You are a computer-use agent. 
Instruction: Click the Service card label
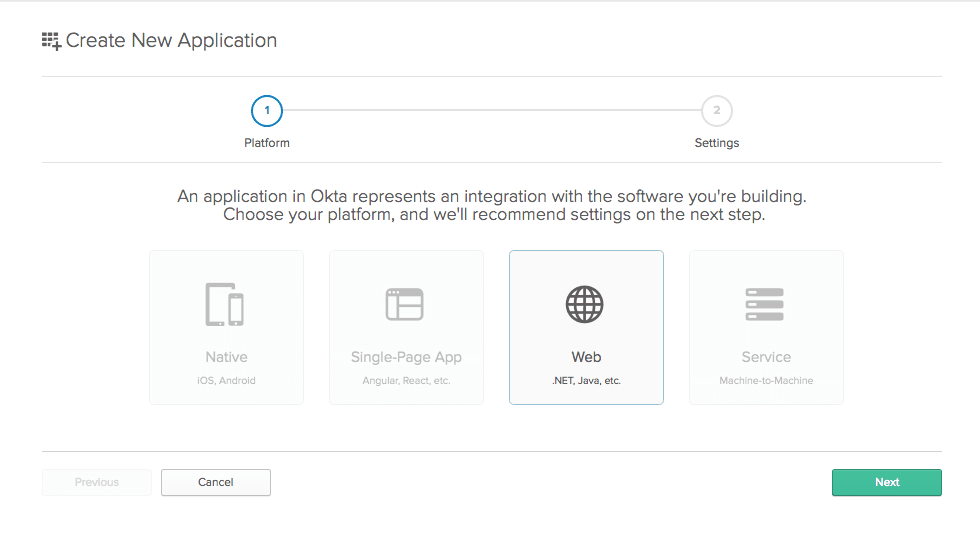click(x=766, y=357)
